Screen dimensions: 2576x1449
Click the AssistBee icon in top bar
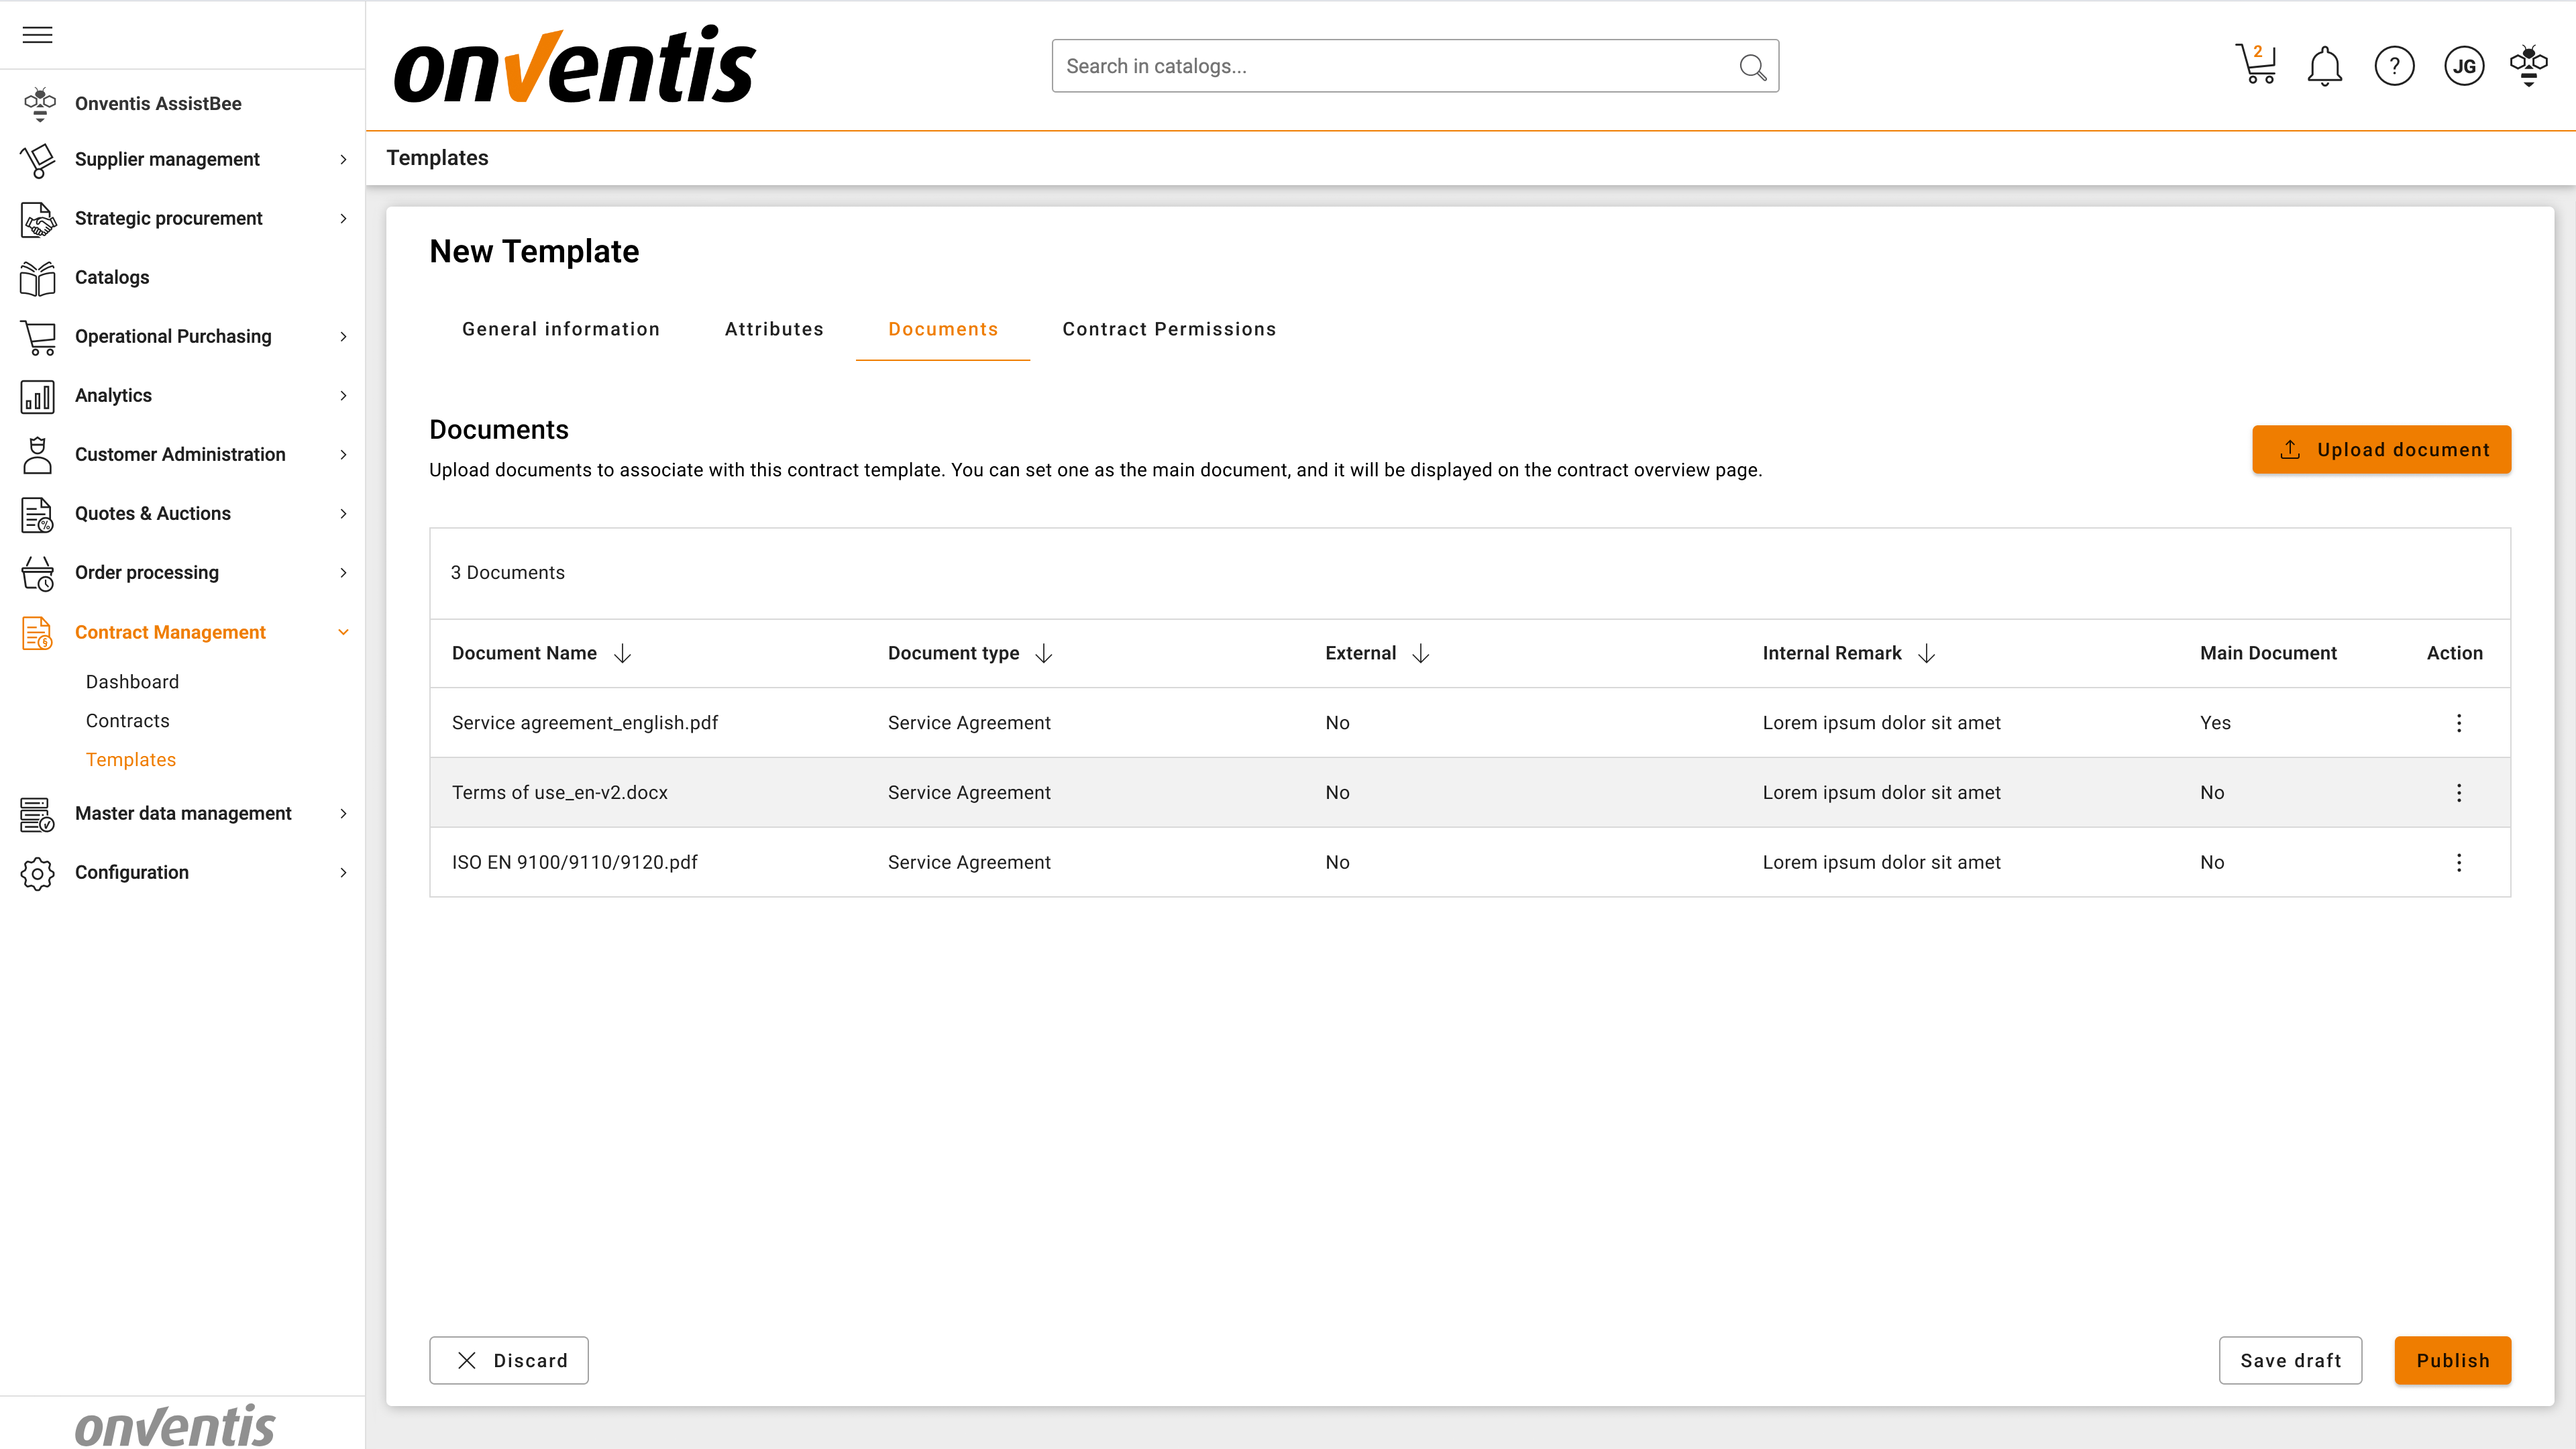point(2528,66)
